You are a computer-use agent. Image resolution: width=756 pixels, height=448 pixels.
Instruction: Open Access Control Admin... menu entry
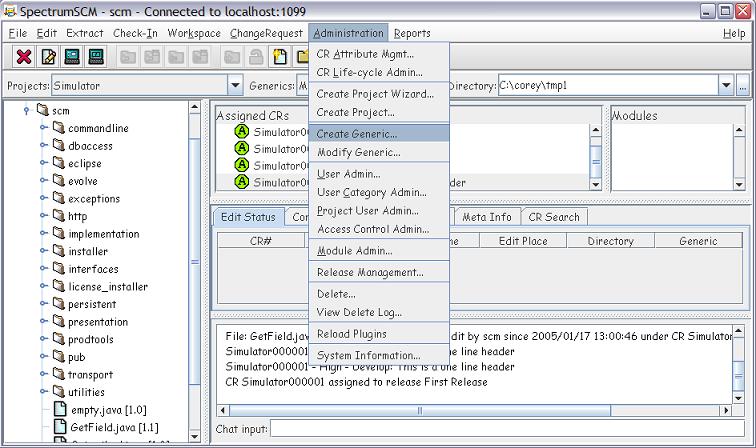click(x=379, y=229)
